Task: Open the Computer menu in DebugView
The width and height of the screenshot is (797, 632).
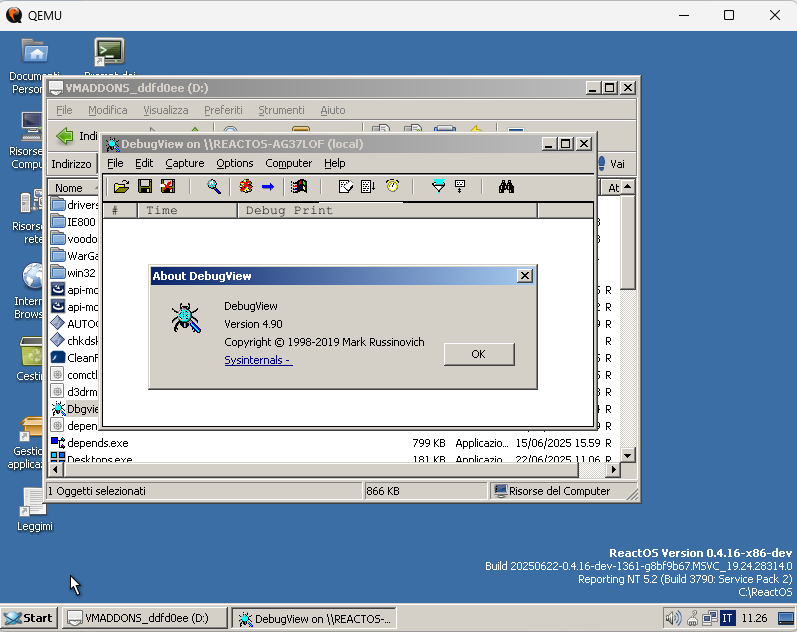Action: coord(288,163)
